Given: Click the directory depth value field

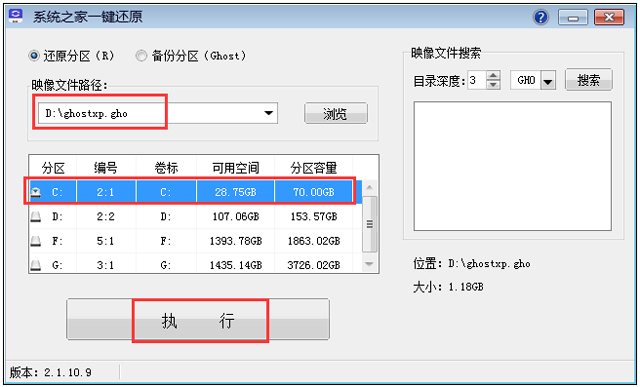Looking at the screenshot, I should (476, 80).
